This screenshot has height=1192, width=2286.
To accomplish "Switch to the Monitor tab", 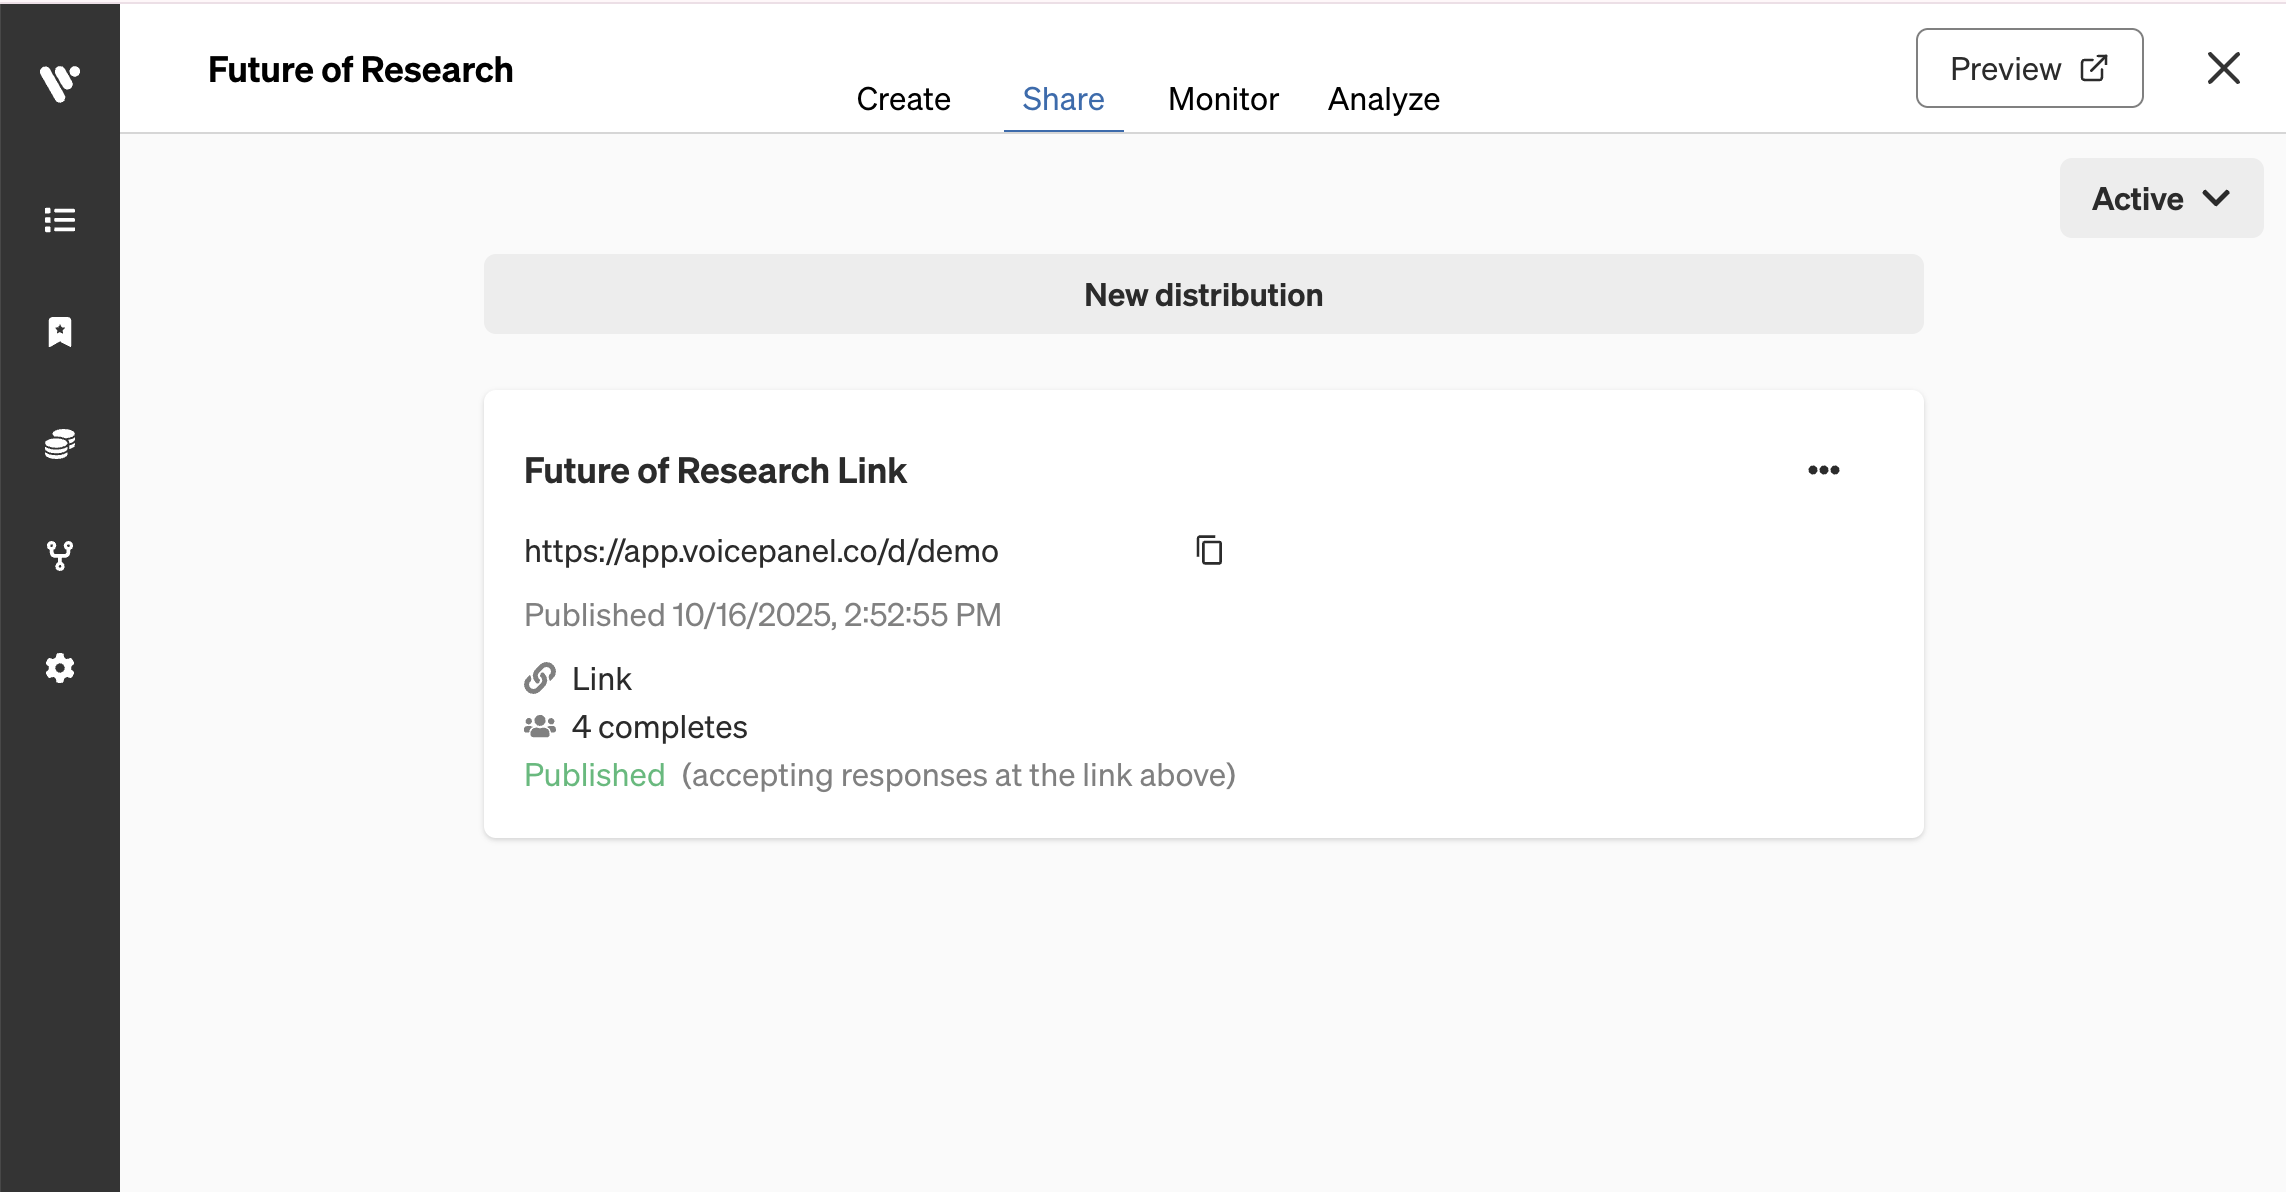I will tap(1223, 99).
